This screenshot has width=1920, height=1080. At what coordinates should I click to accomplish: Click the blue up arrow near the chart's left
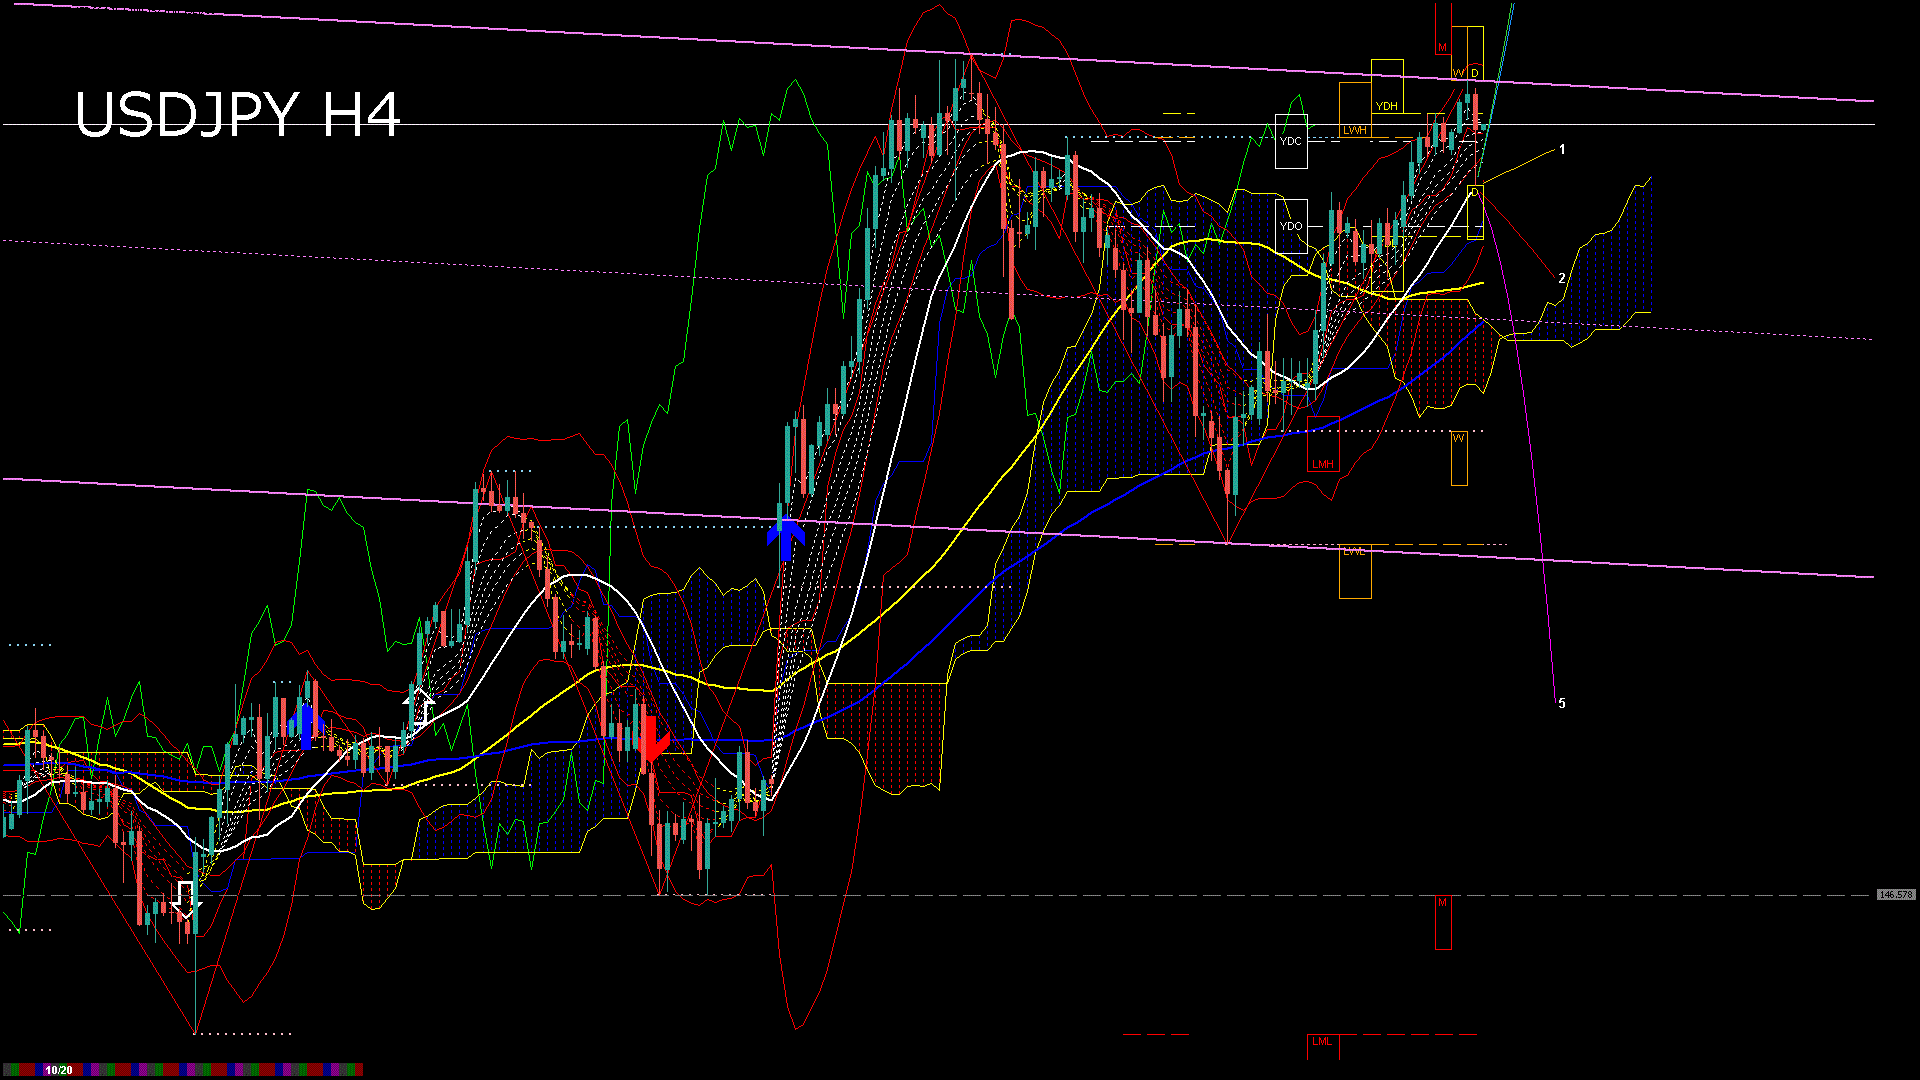(306, 725)
